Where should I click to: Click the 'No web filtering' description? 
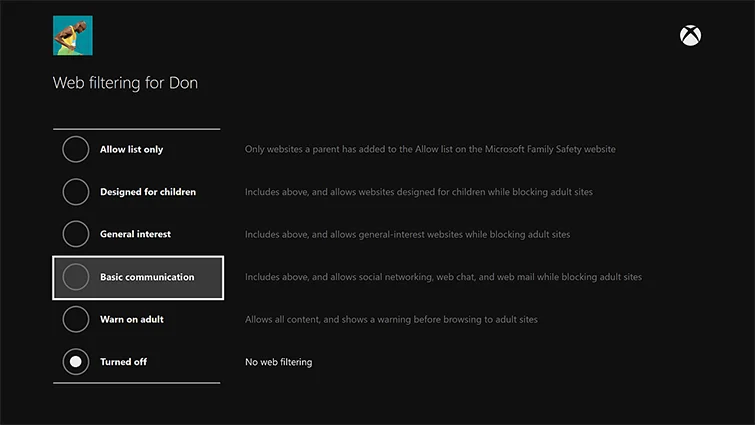(x=278, y=362)
